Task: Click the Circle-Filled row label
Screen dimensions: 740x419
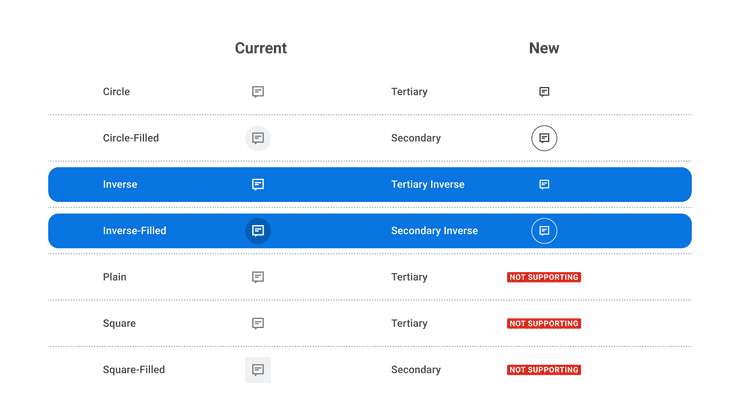Action: [x=131, y=138]
